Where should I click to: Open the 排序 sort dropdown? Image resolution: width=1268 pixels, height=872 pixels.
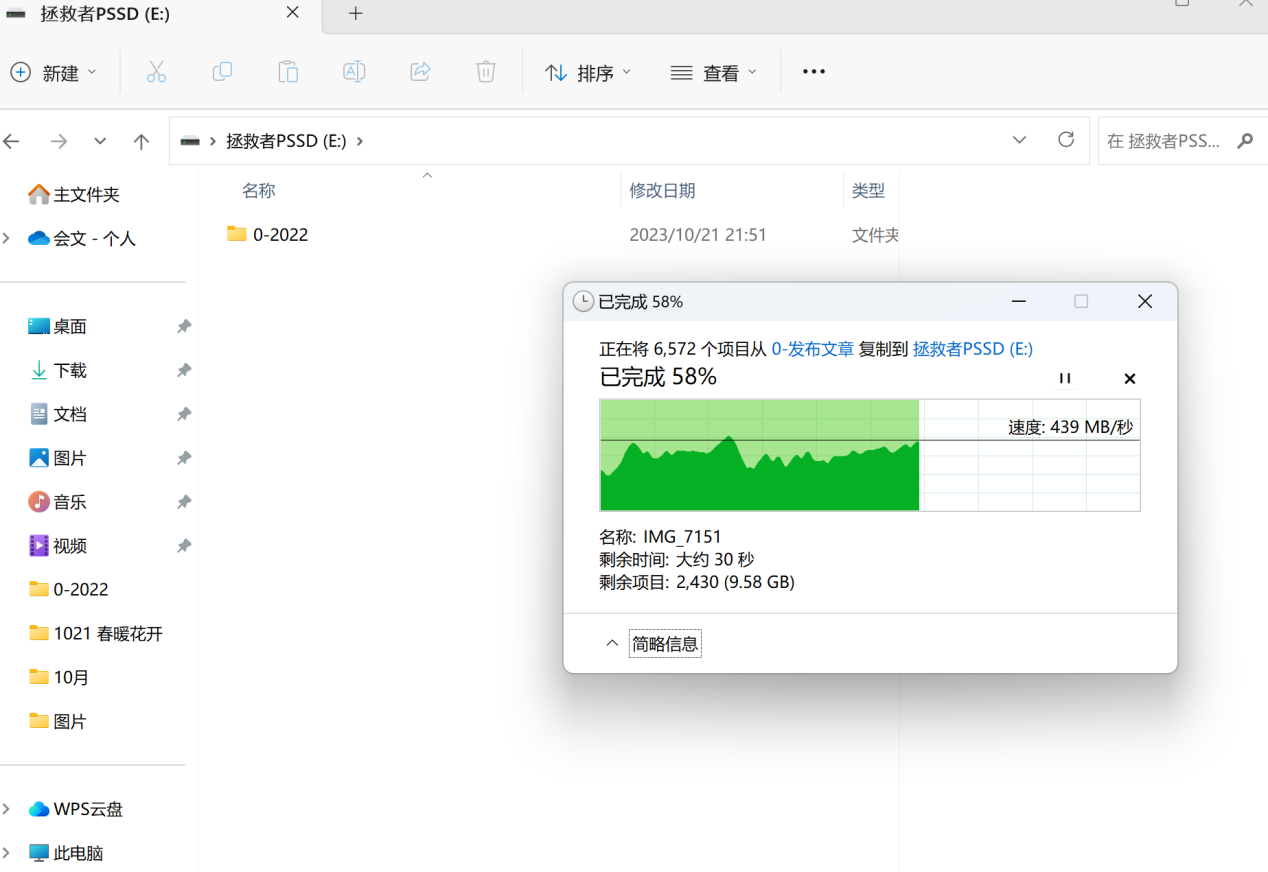588,72
